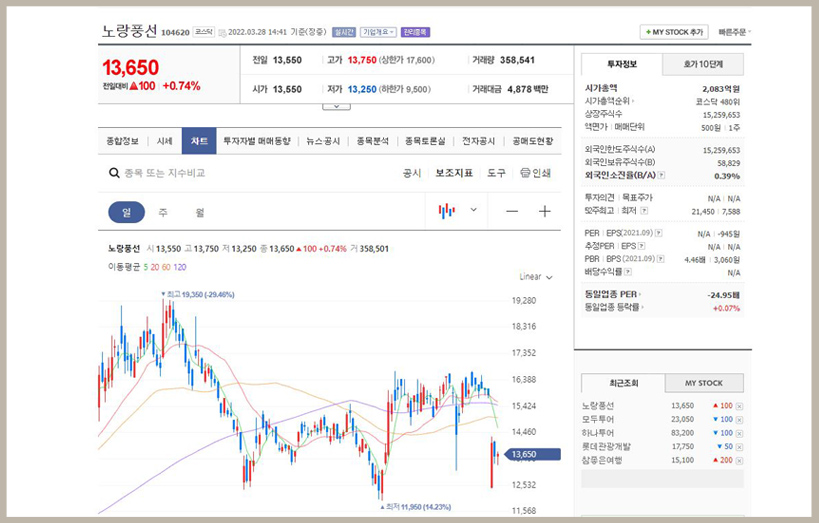Toggle the 120-day moving average
Screen dimensions: 819x523
point(180,267)
